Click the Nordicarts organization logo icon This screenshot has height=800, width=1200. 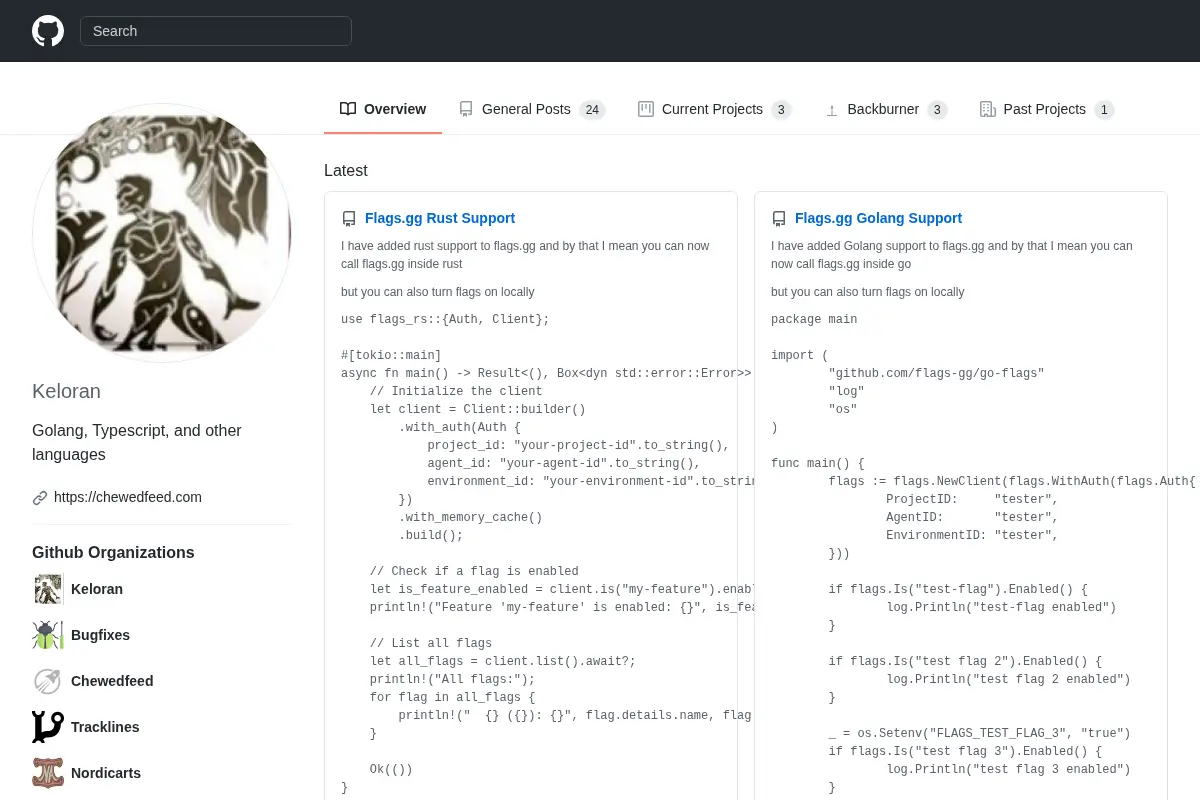[x=48, y=773]
